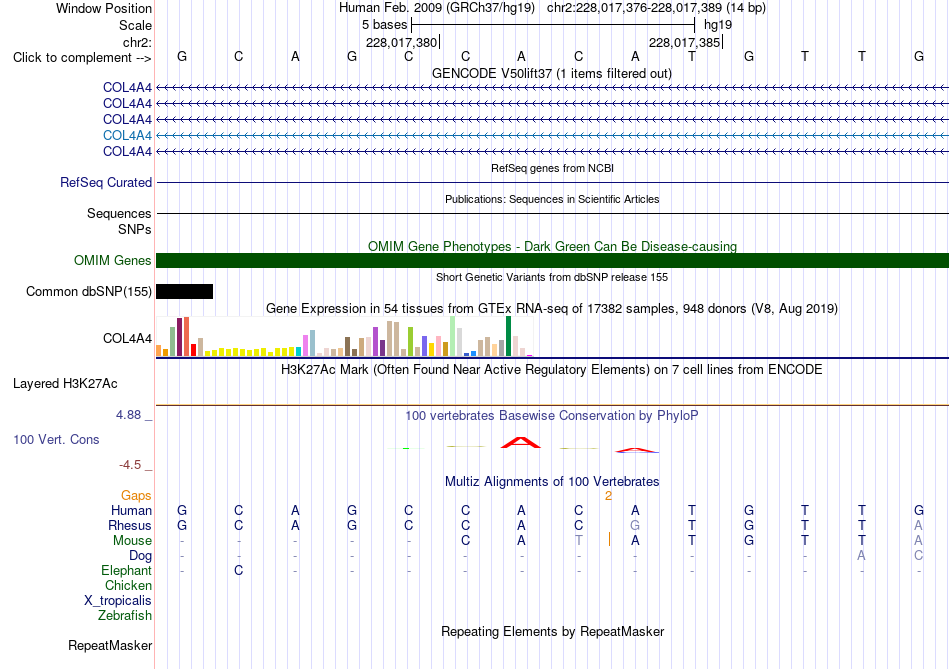Click the GTEx Gene Expression track title
Screen dimensions: 950x669
[552, 308]
